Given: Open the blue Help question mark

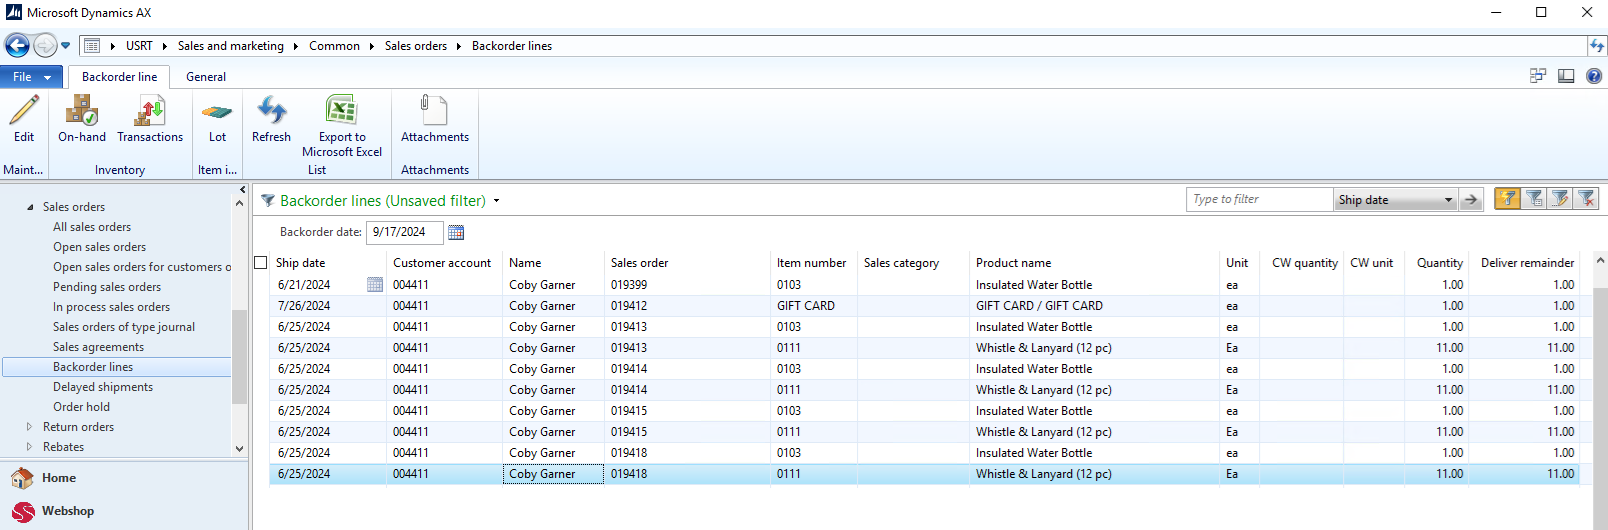Looking at the screenshot, I should pos(1594,76).
